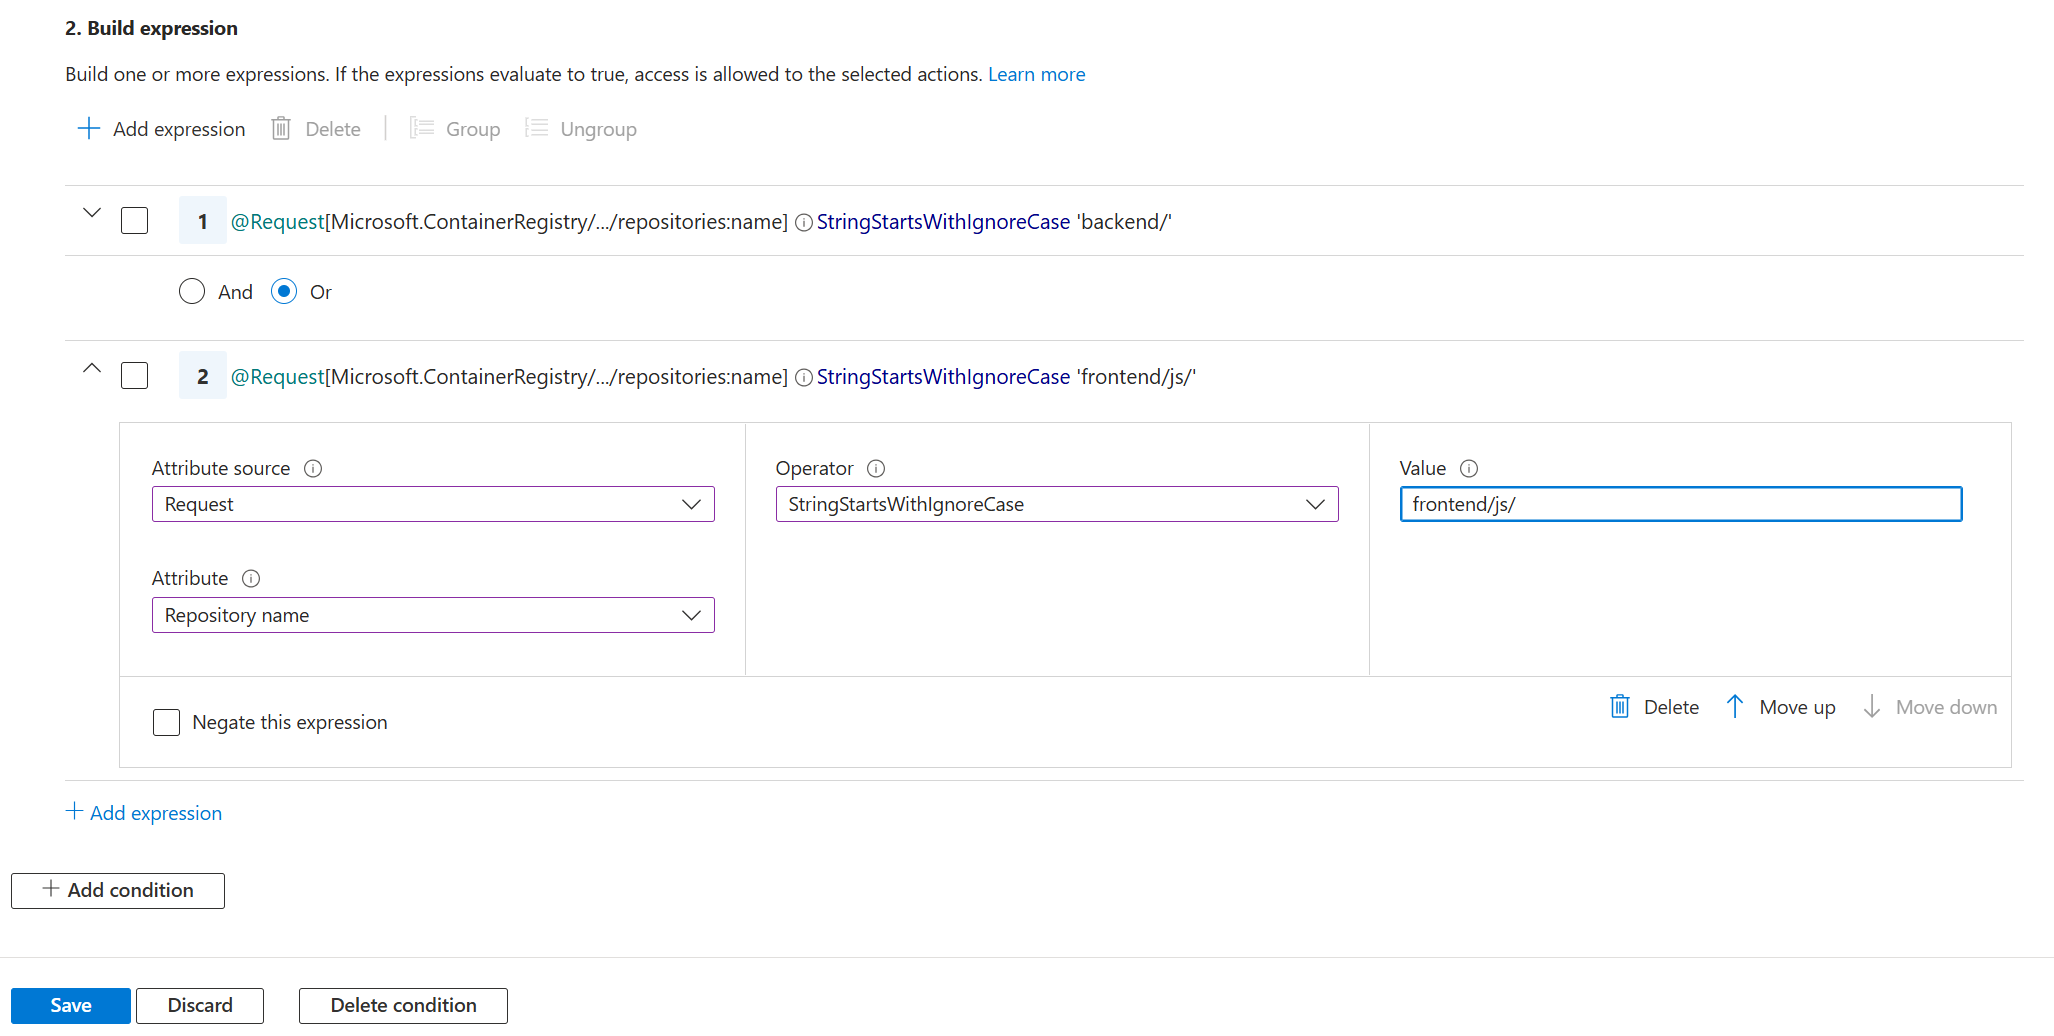Open the Attribute source dropdown
This screenshot has height=1036, width=2054.
(x=433, y=505)
